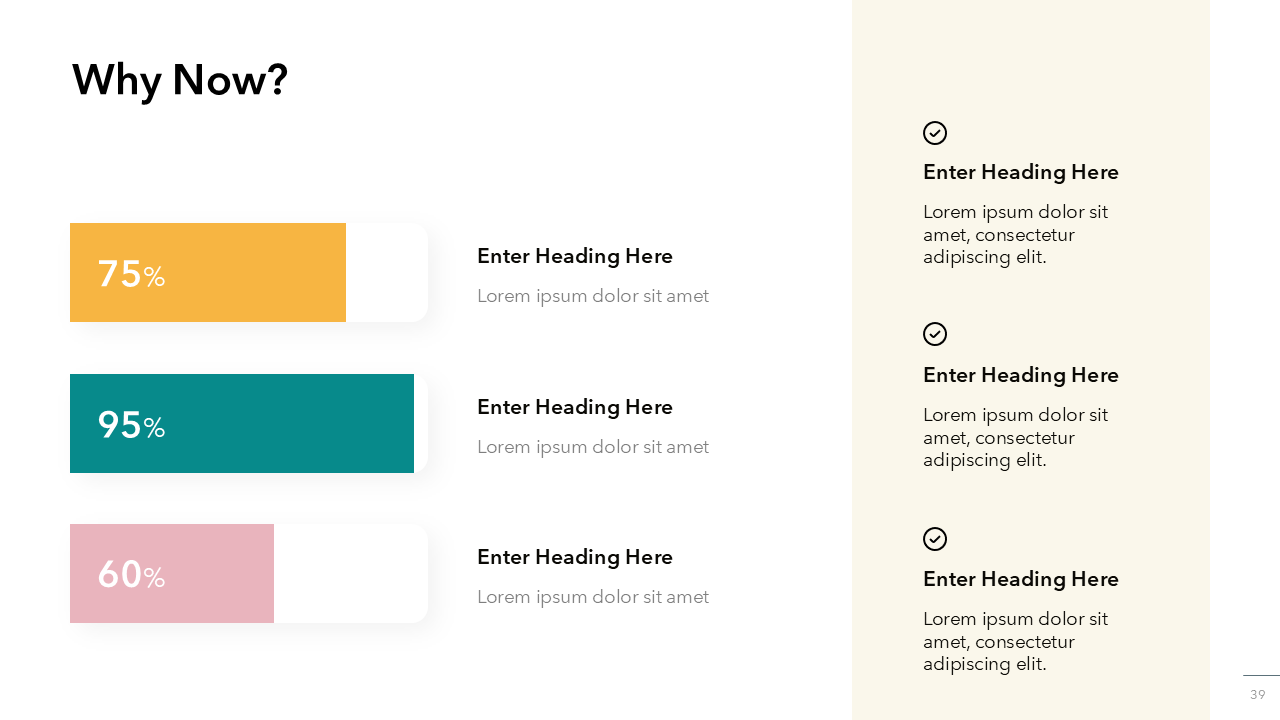Image resolution: width=1280 pixels, height=720 pixels.
Task: Select the gray lorem ipsum text beside the orange bar
Action: tap(593, 296)
